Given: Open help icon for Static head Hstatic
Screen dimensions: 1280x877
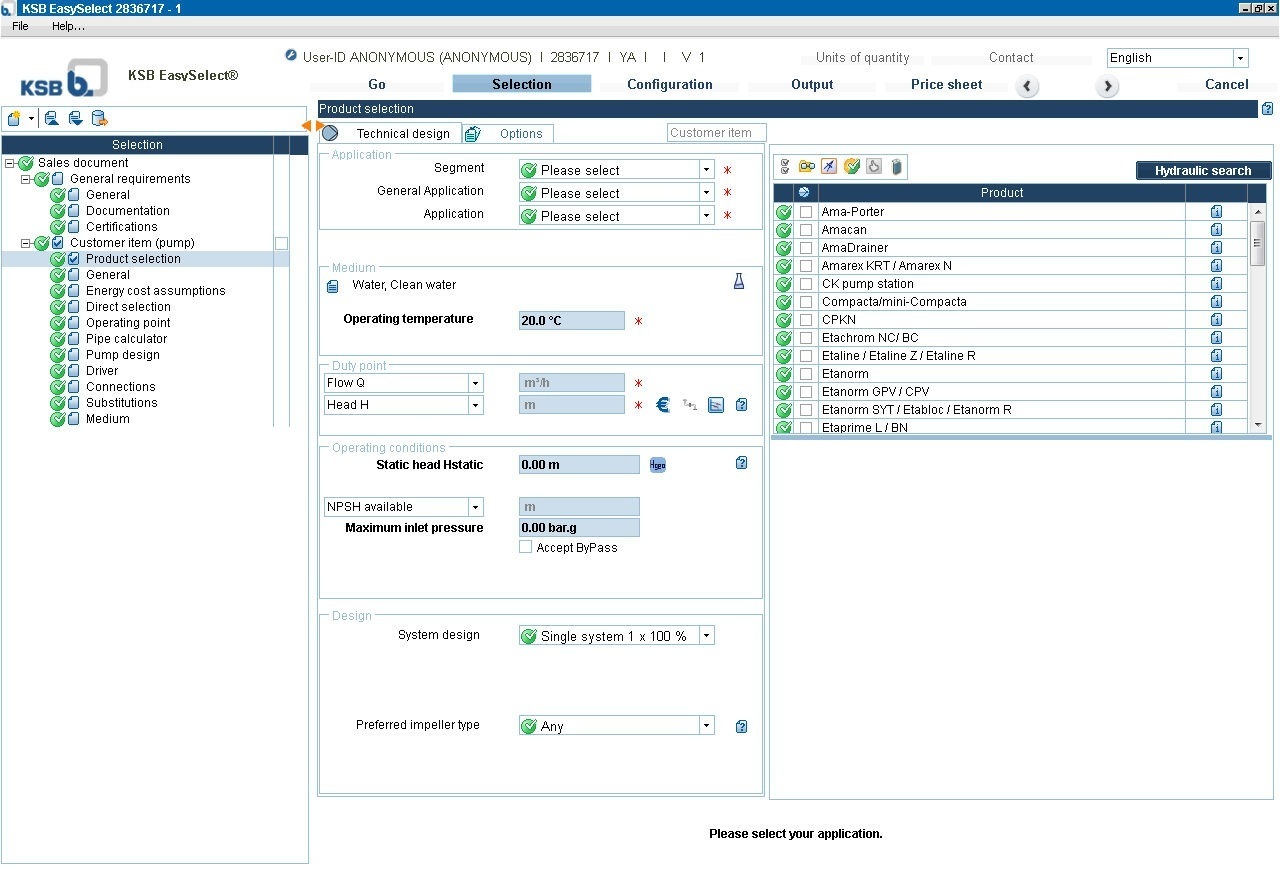Looking at the screenshot, I should click(741, 463).
